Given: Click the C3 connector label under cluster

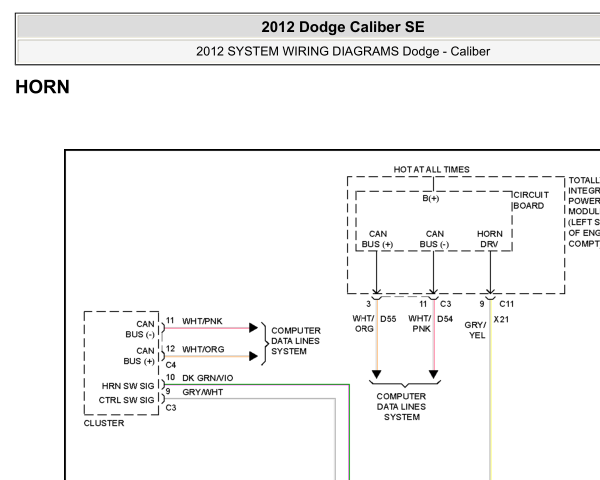Looking at the screenshot, I should [x=171, y=408].
